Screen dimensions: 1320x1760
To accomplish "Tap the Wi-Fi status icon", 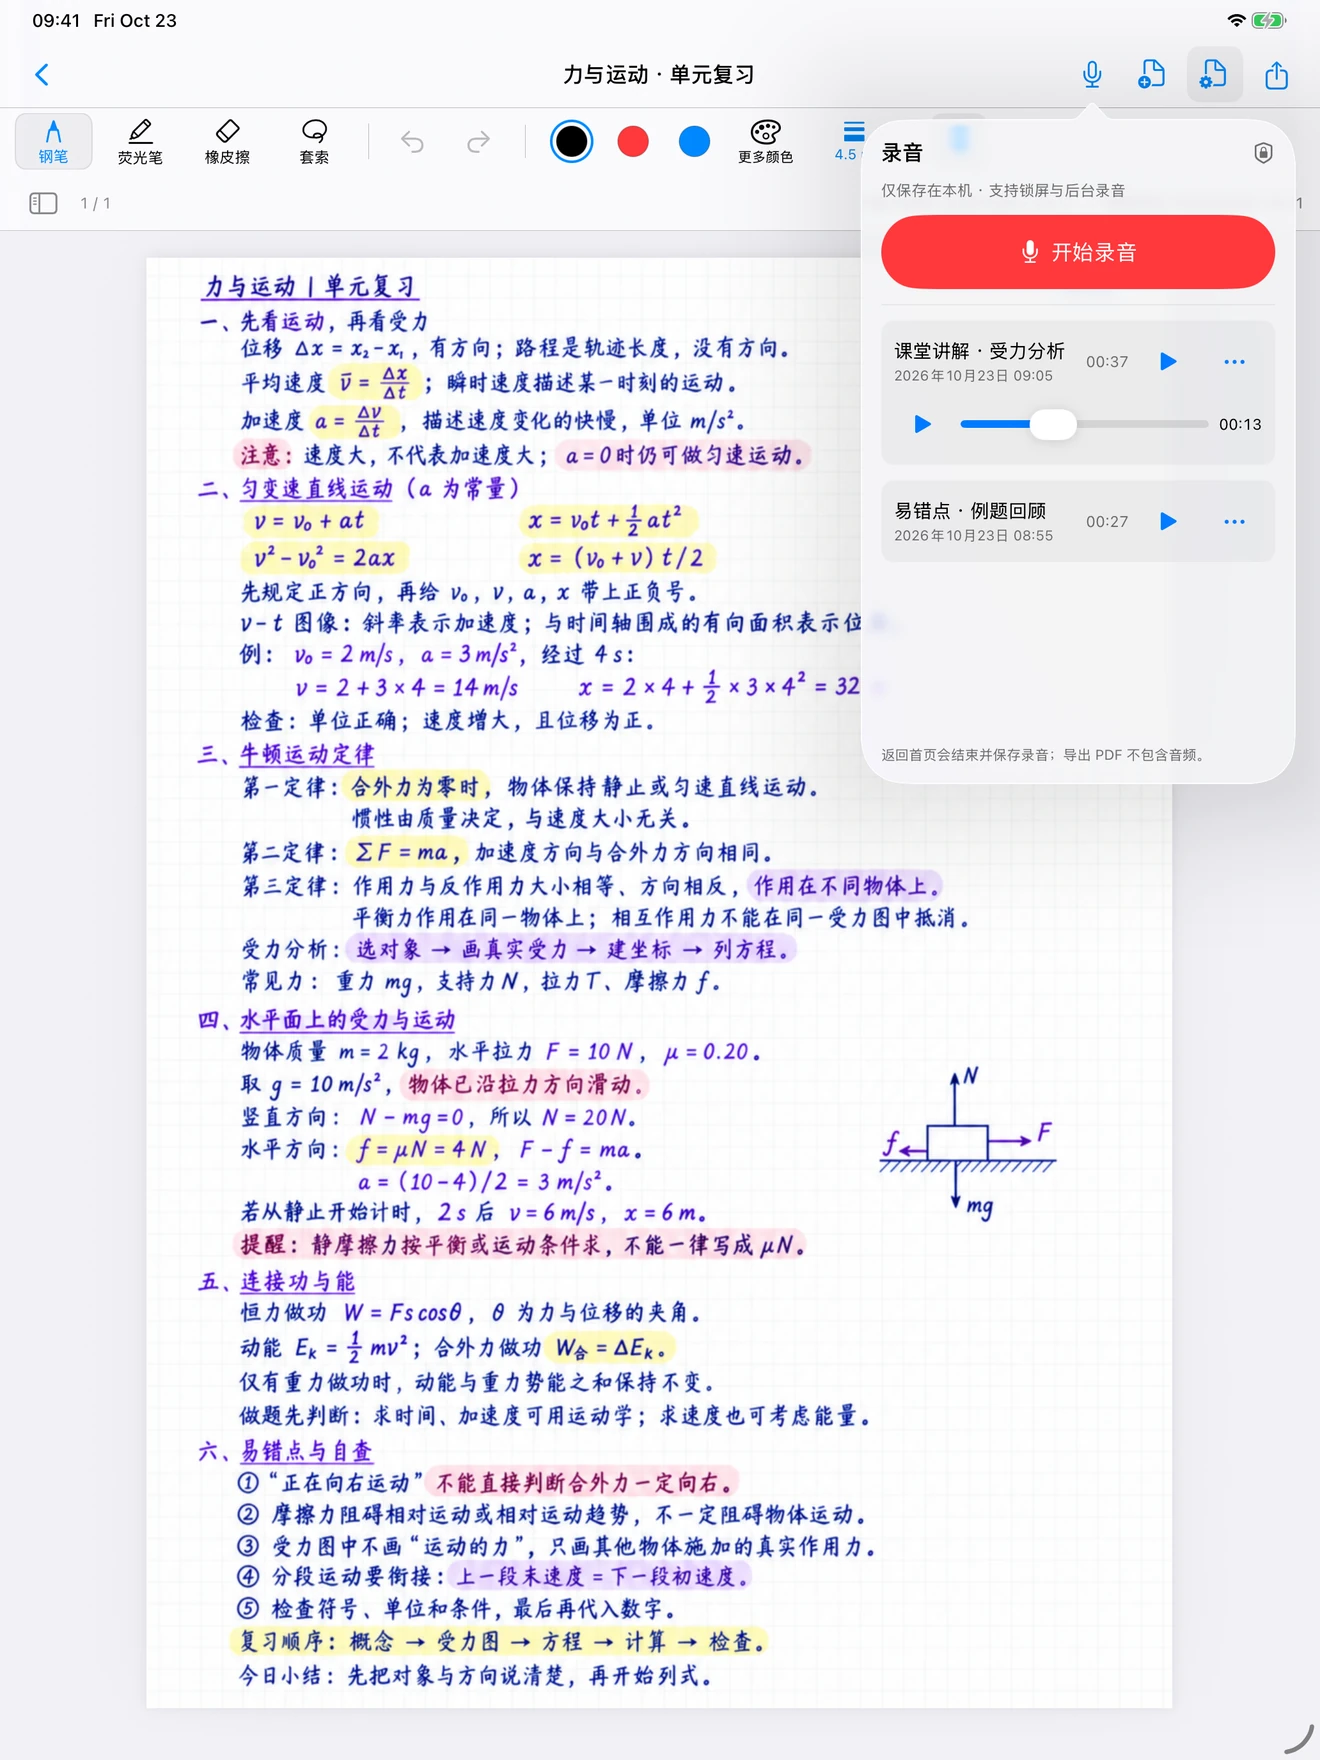I will click(x=1237, y=20).
